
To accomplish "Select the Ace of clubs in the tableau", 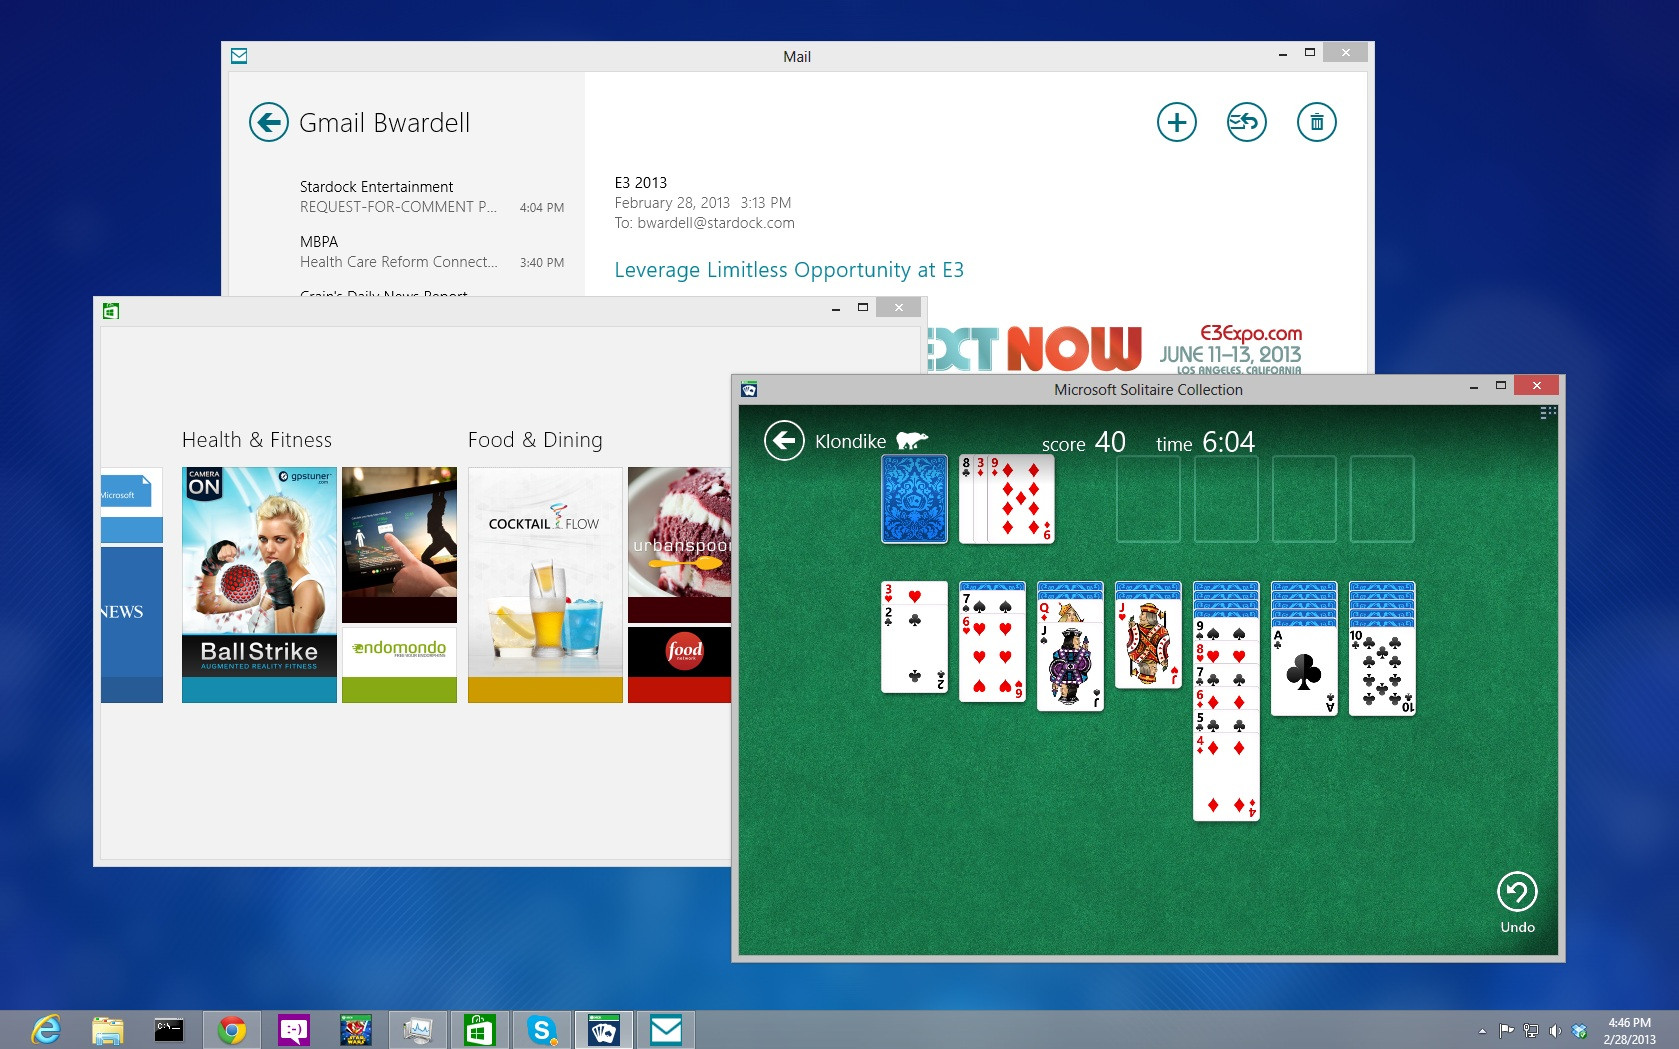I will point(1304,670).
